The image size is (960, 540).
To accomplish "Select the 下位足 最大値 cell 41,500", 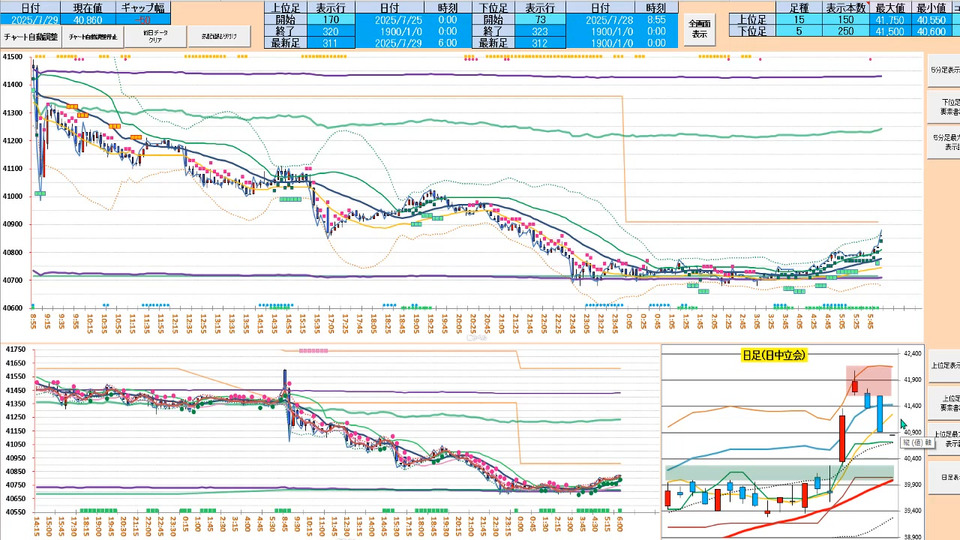I will click(890, 31).
